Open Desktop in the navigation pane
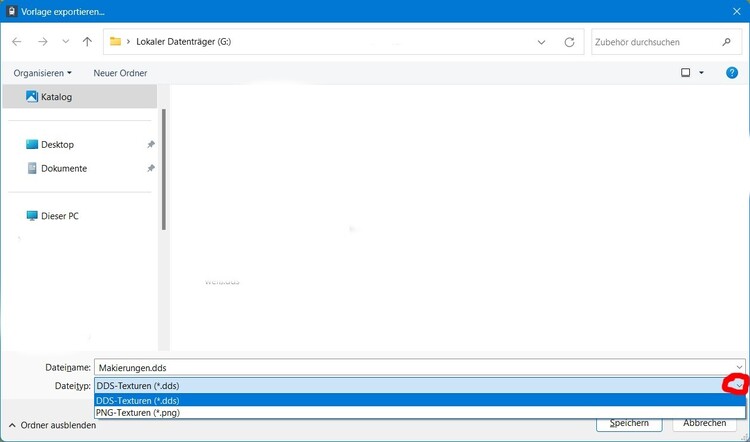The height and width of the screenshot is (442, 750). pyautogui.click(x=57, y=144)
